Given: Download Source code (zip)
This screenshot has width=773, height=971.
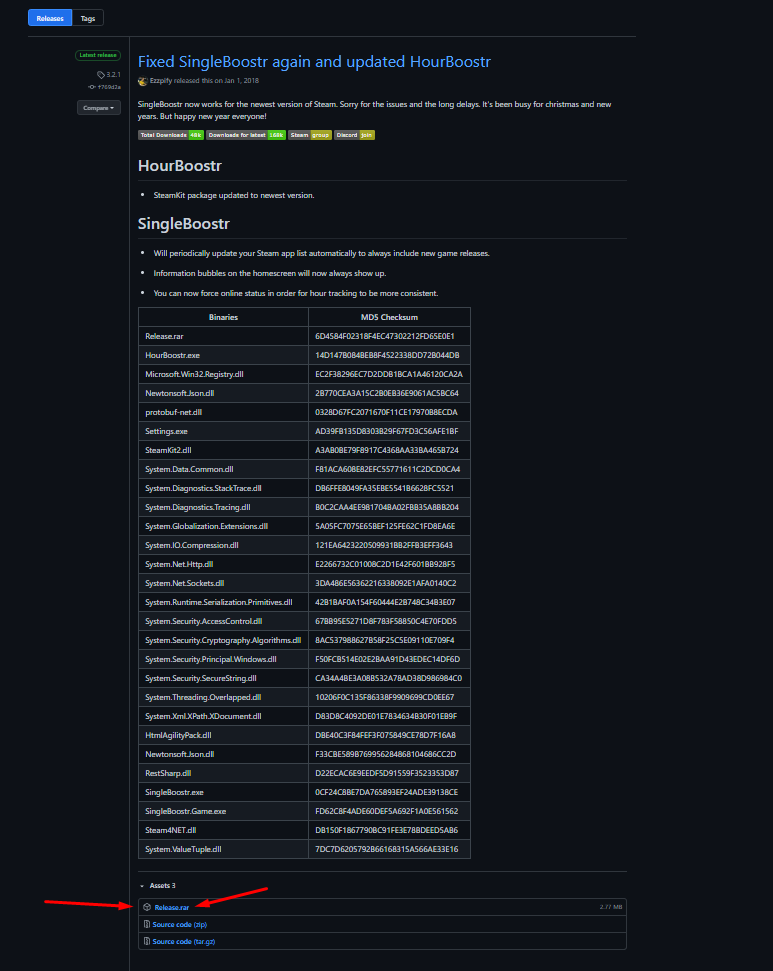Looking at the screenshot, I should (180, 925).
